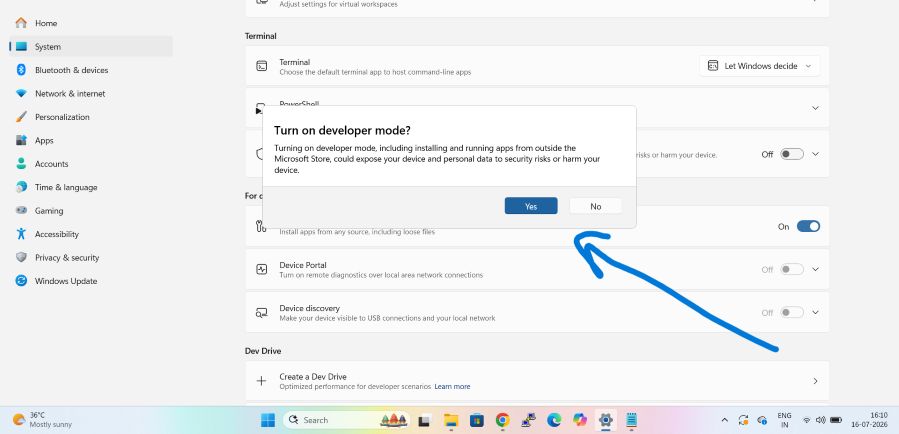Open Create a Dev Drive chevron

tap(815, 381)
